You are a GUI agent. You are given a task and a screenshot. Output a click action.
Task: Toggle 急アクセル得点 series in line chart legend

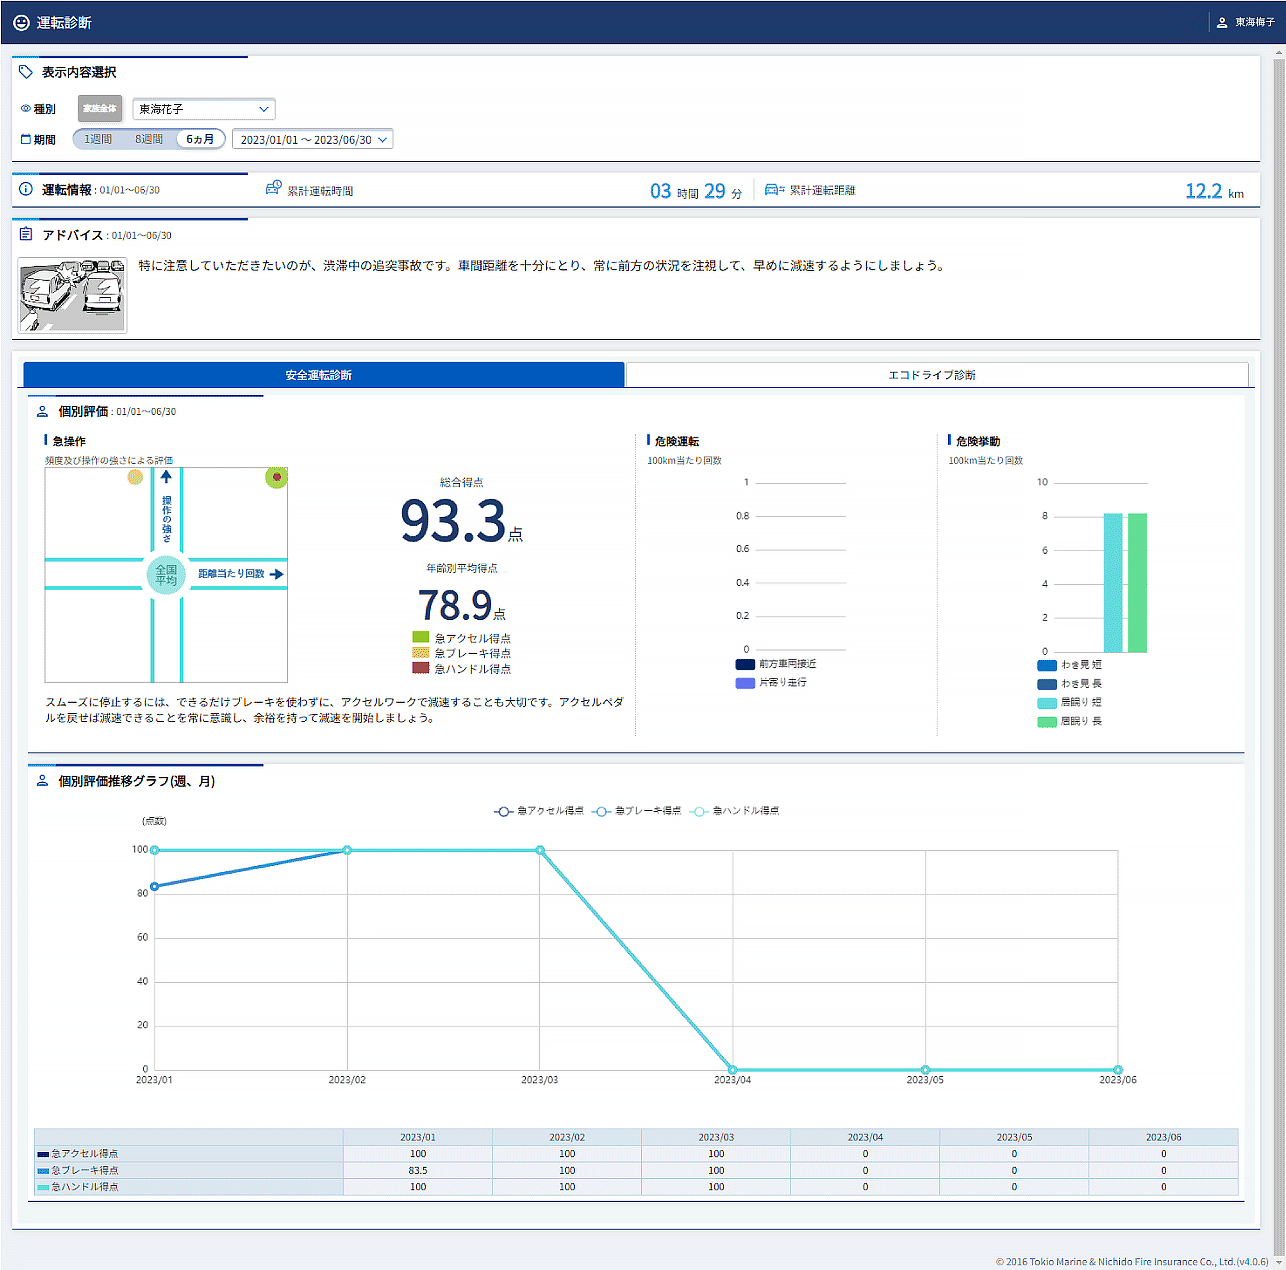[x=540, y=811]
